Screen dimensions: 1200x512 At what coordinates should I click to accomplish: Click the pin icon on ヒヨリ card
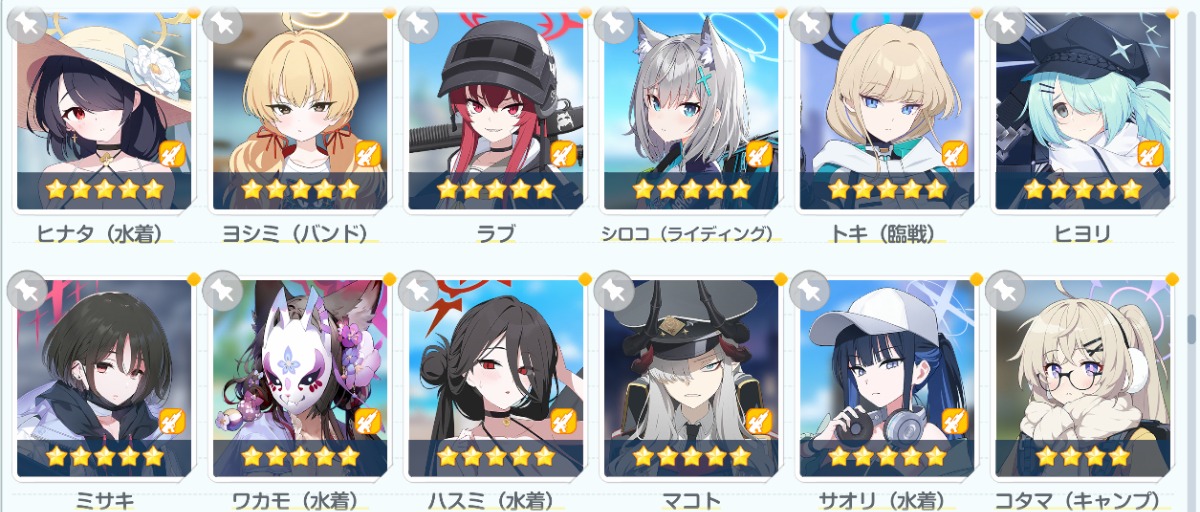point(1005,23)
